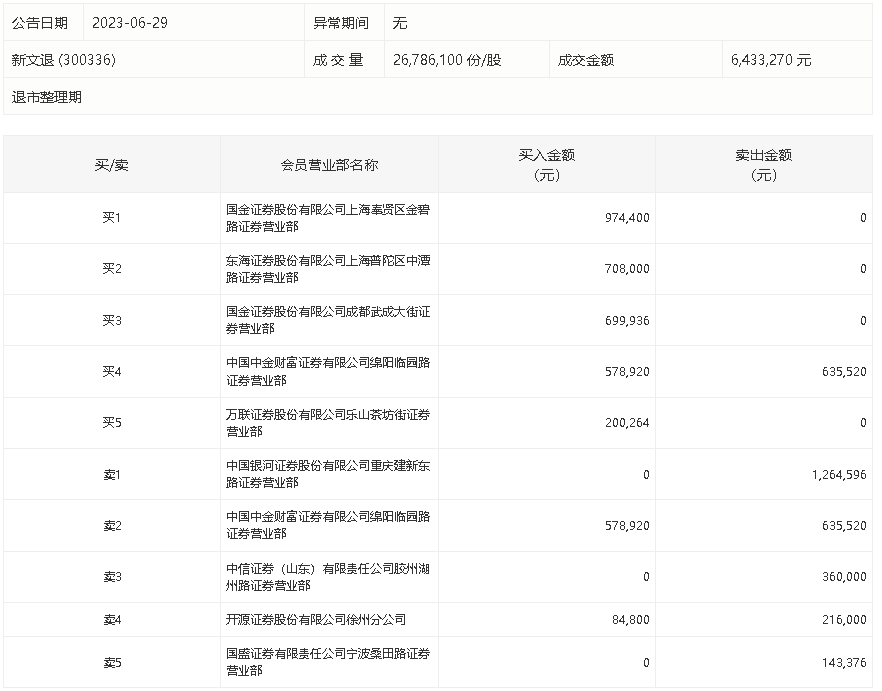
Task: Select buy amount 974,400
Action: 627,218
